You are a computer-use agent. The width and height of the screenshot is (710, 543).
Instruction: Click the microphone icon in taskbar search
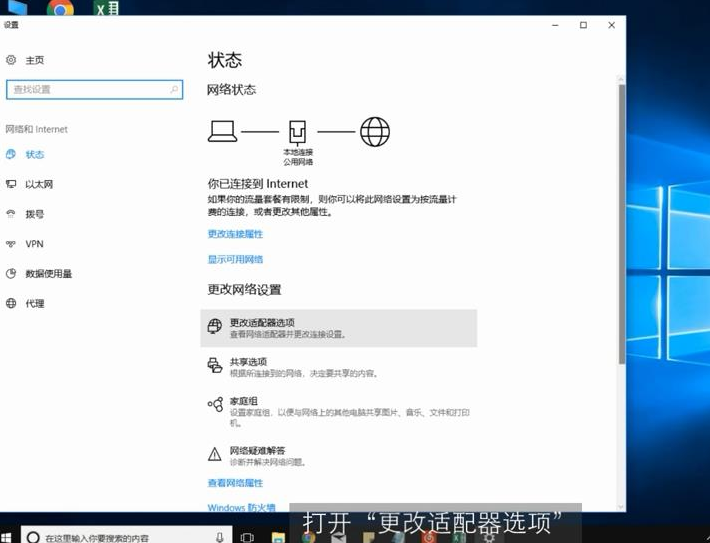tap(220, 538)
